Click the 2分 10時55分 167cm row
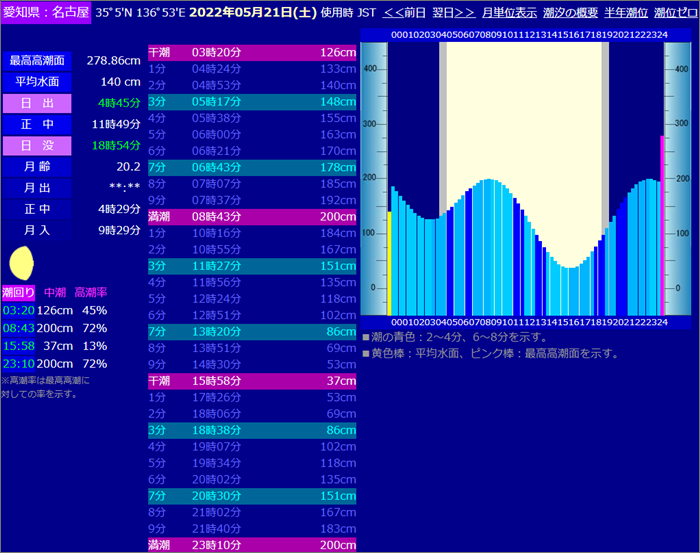 coord(252,249)
